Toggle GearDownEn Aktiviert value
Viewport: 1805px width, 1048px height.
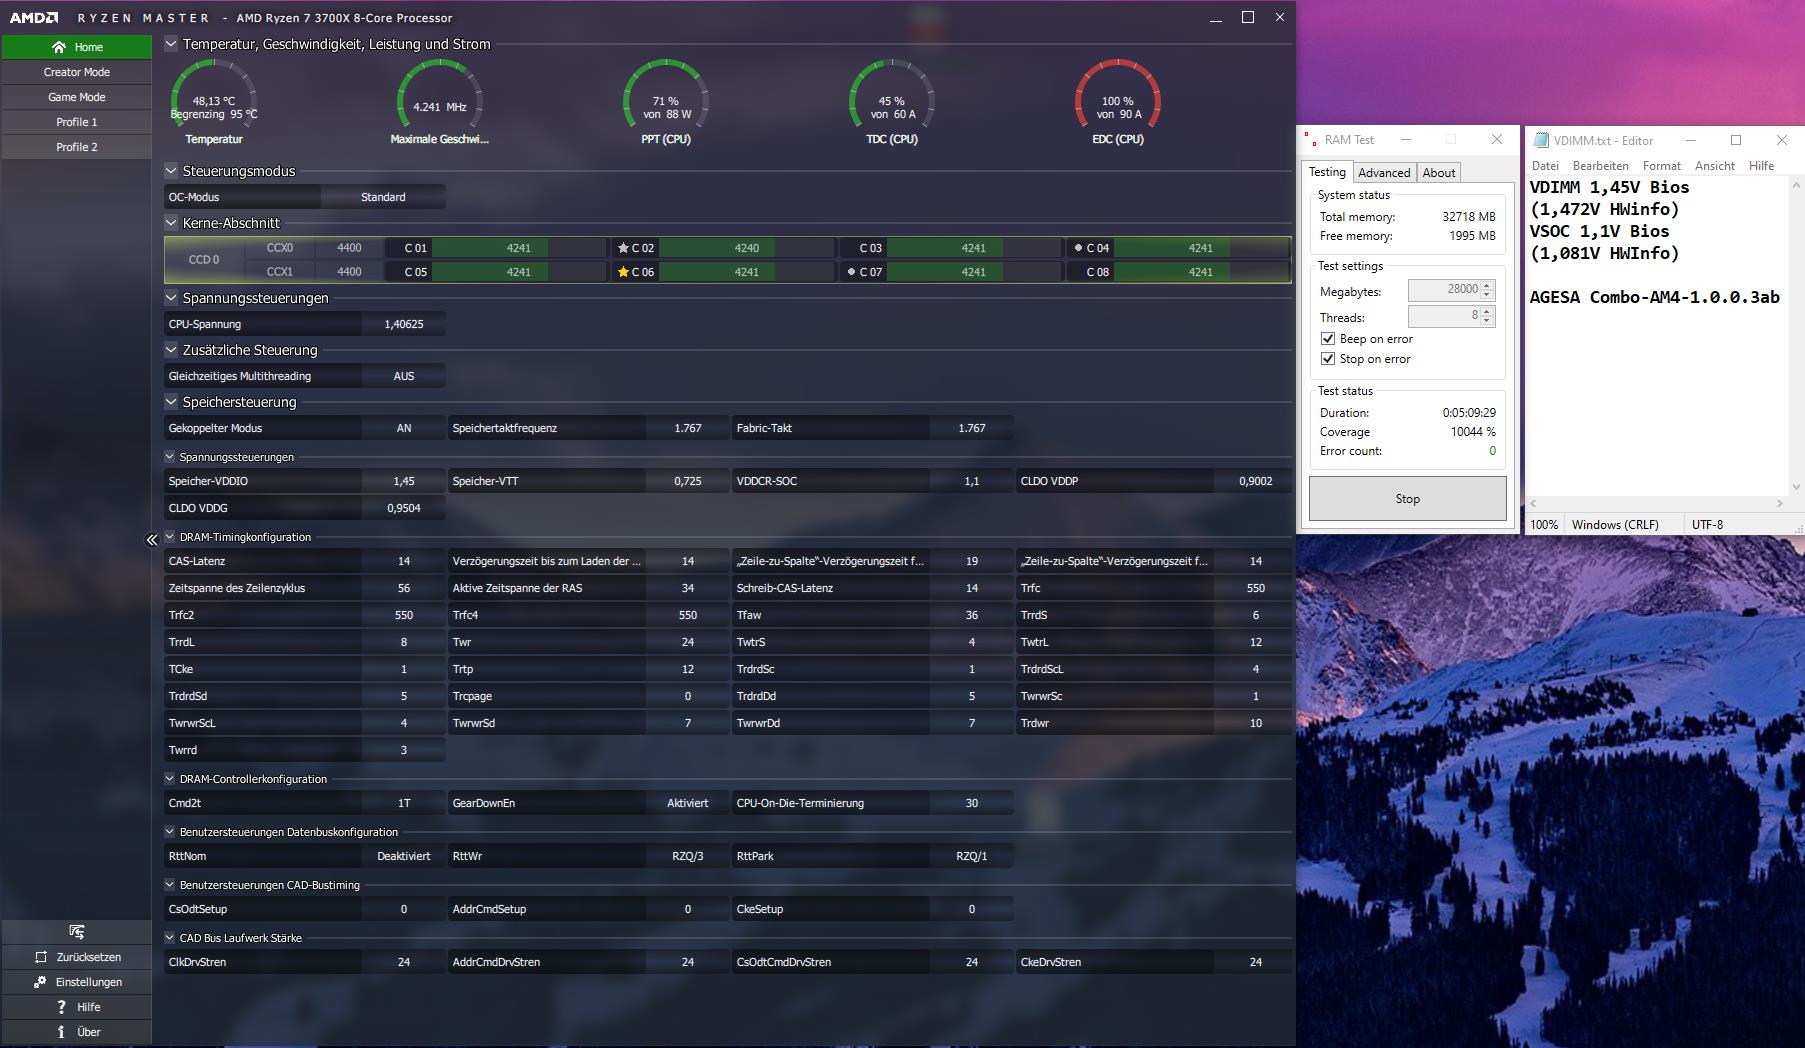coord(688,803)
